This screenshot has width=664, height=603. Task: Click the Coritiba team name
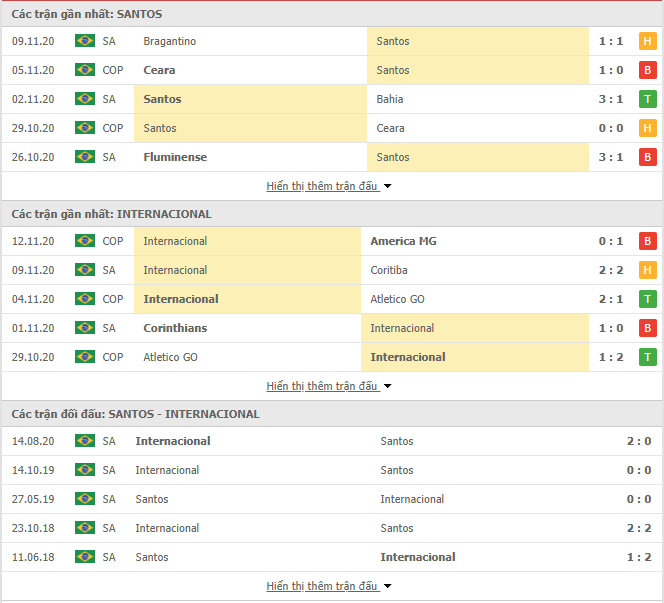point(389,270)
